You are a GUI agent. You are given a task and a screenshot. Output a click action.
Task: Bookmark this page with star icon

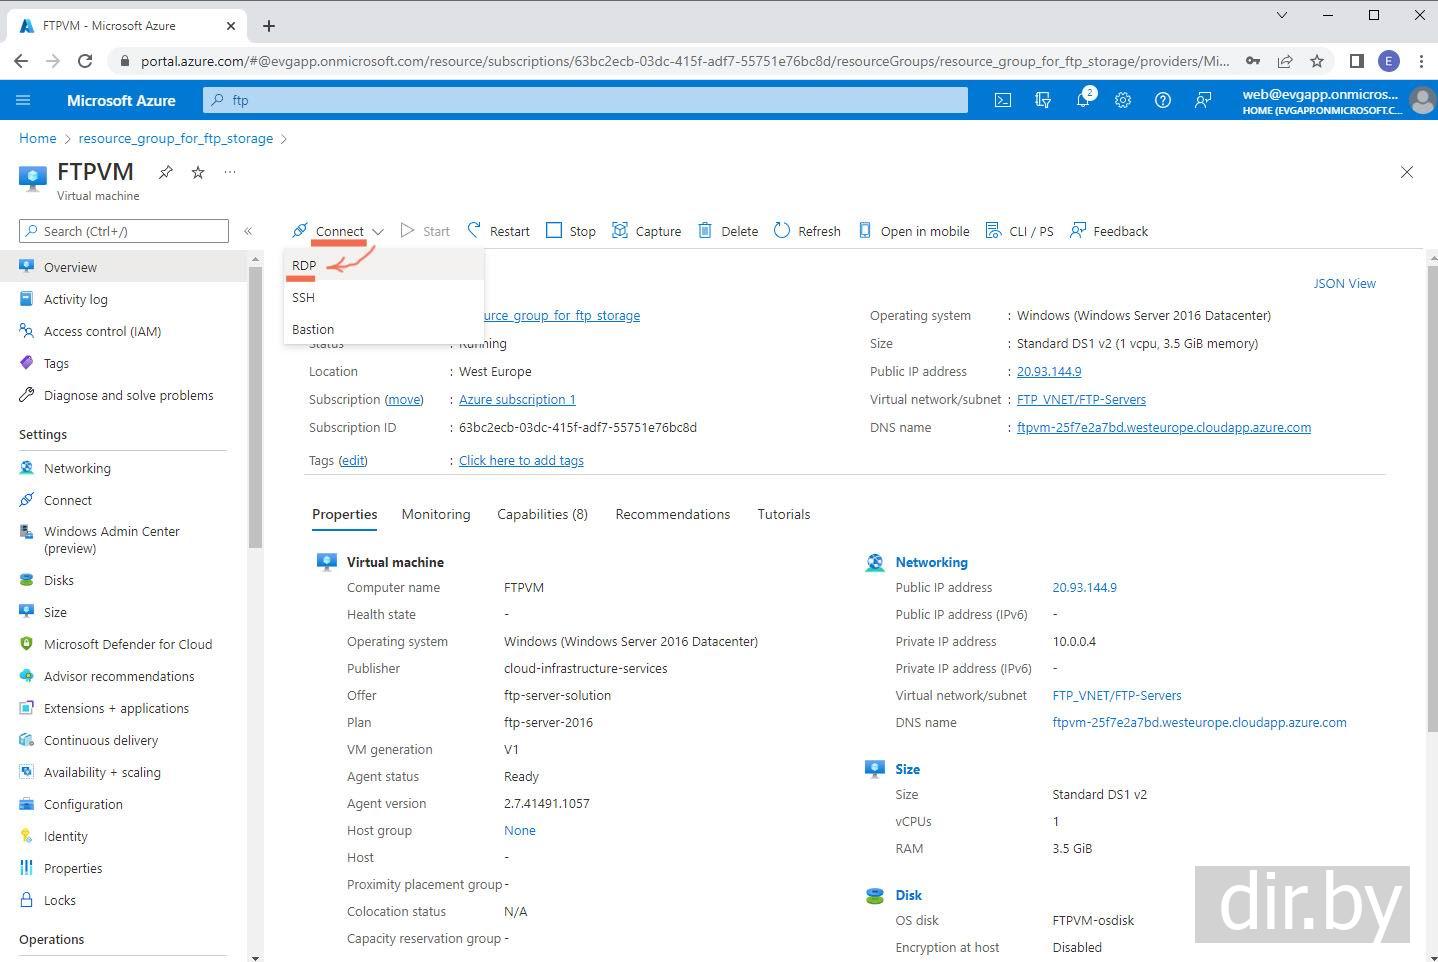pyautogui.click(x=1317, y=61)
